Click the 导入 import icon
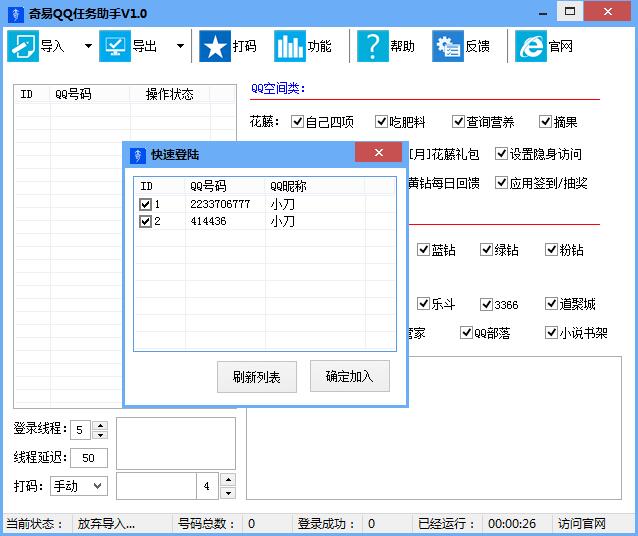 [x=23, y=46]
